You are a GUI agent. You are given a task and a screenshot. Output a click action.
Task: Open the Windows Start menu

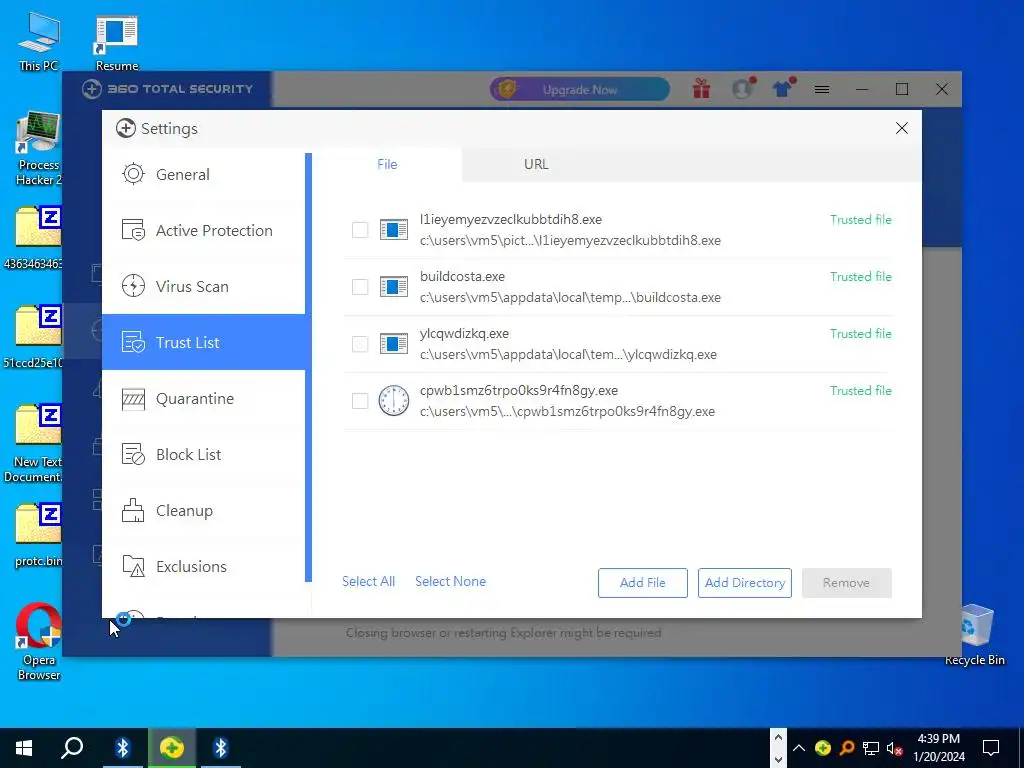[24, 748]
